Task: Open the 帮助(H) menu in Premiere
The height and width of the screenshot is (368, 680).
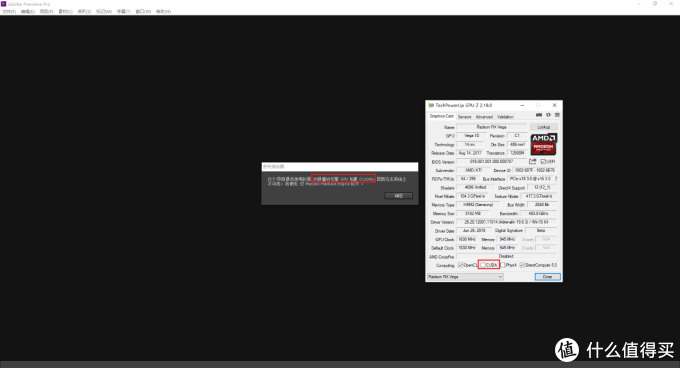Action: (x=163, y=11)
